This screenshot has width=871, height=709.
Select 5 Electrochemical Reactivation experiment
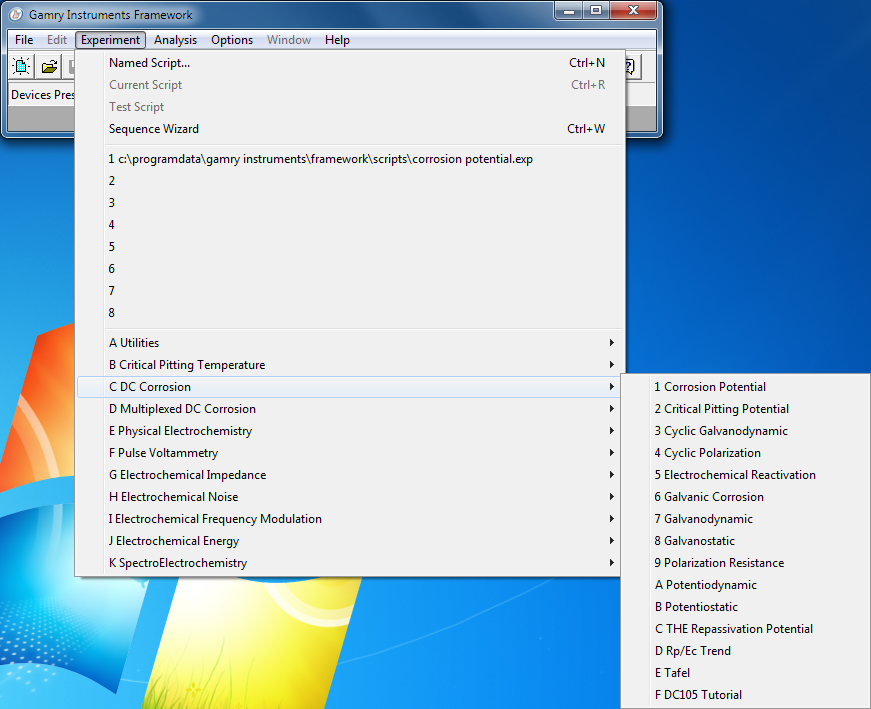pyautogui.click(x=746, y=475)
